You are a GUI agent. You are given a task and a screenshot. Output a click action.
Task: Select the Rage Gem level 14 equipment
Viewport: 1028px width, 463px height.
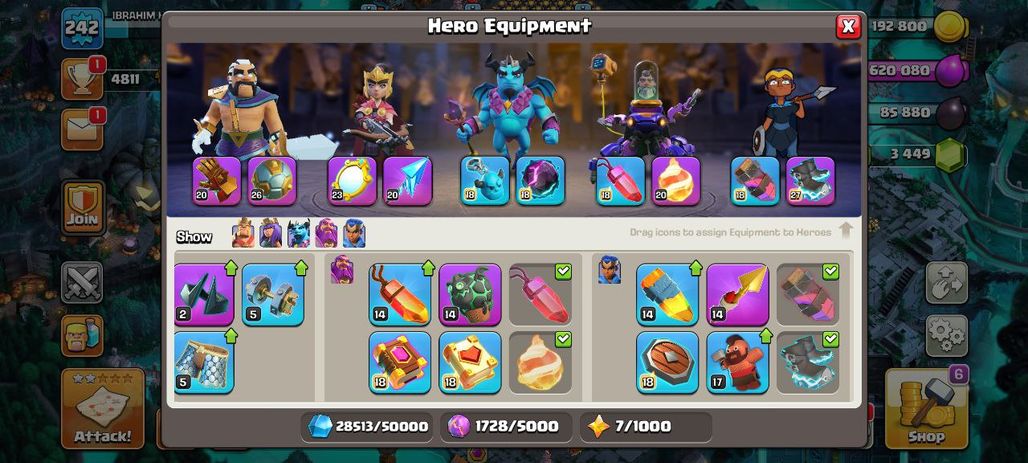click(400, 294)
